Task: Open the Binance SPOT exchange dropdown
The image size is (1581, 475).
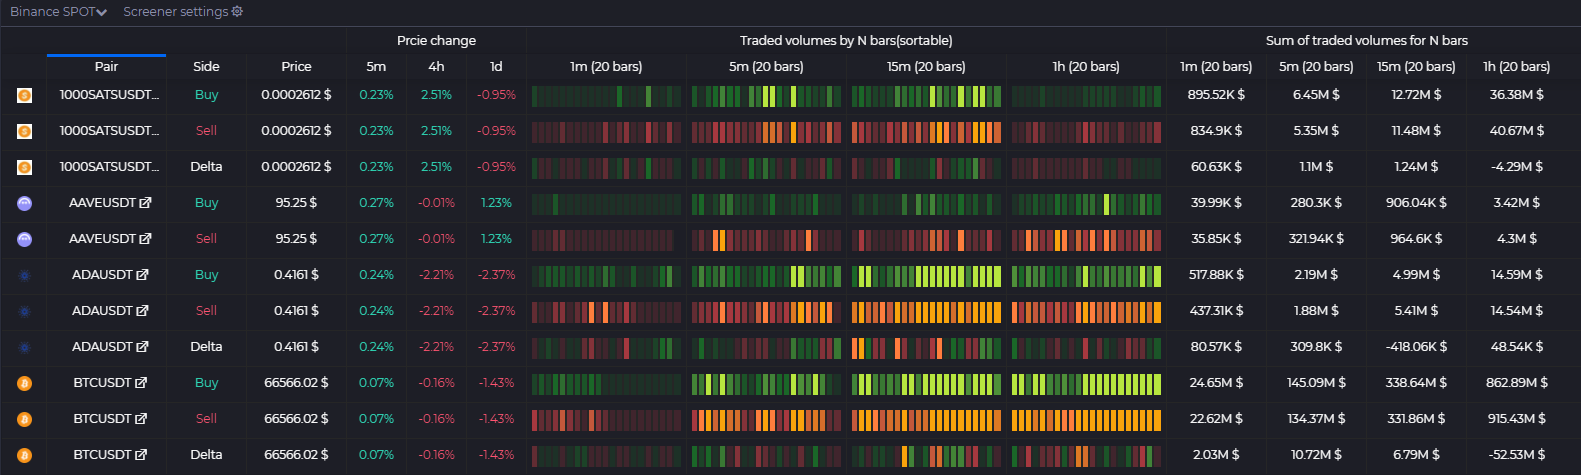Action: (58, 12)
